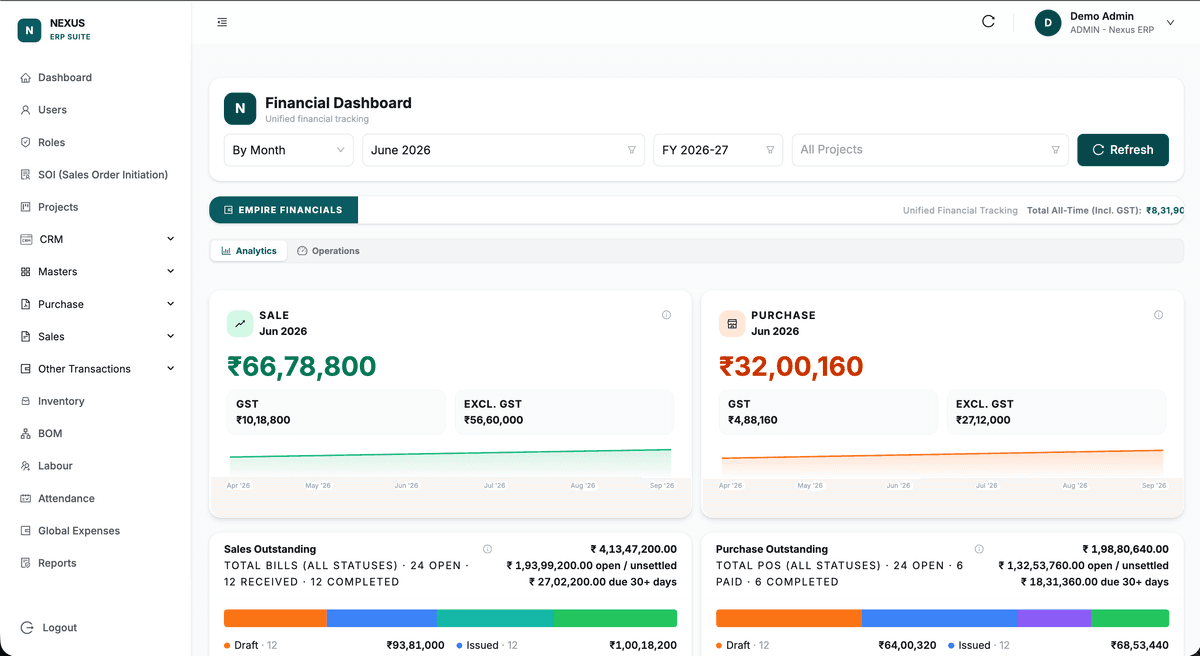Click the orange Draft segment of Sales Outstanding bar

[x=275, y=618]
